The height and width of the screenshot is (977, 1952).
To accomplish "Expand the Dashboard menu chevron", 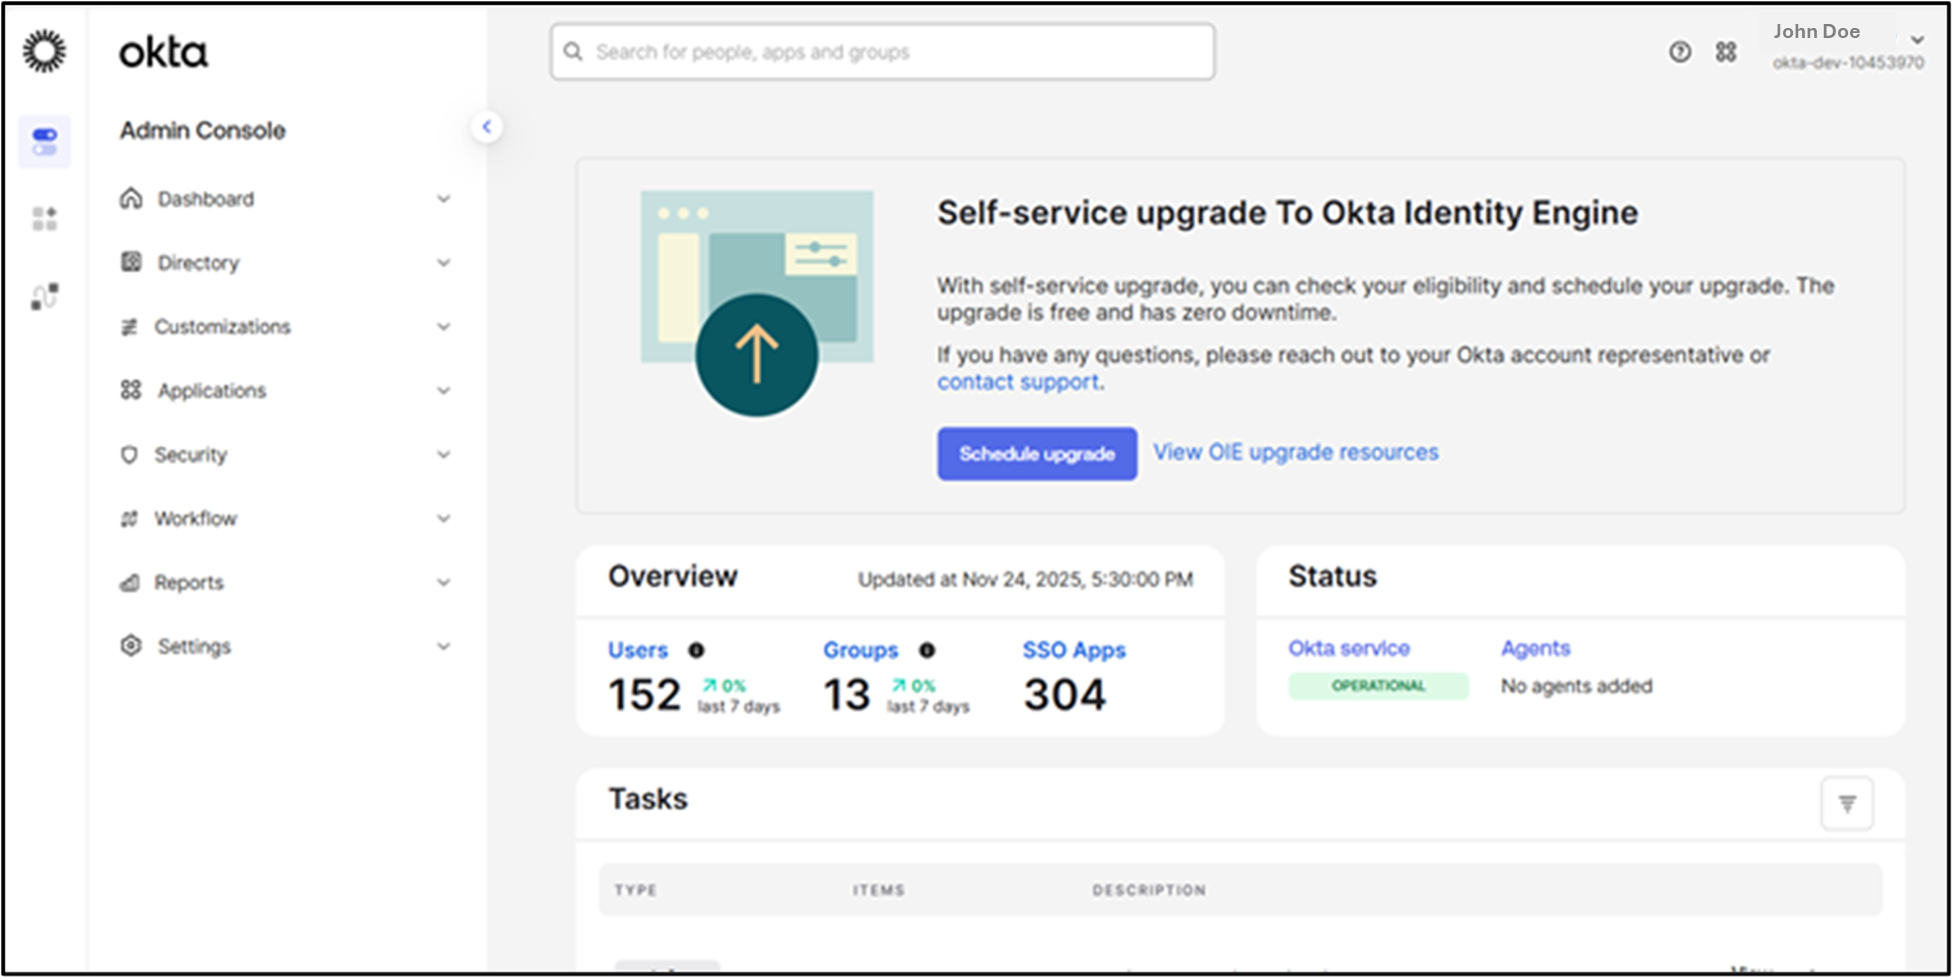I will pyautogui.click(x=443, y=199).
